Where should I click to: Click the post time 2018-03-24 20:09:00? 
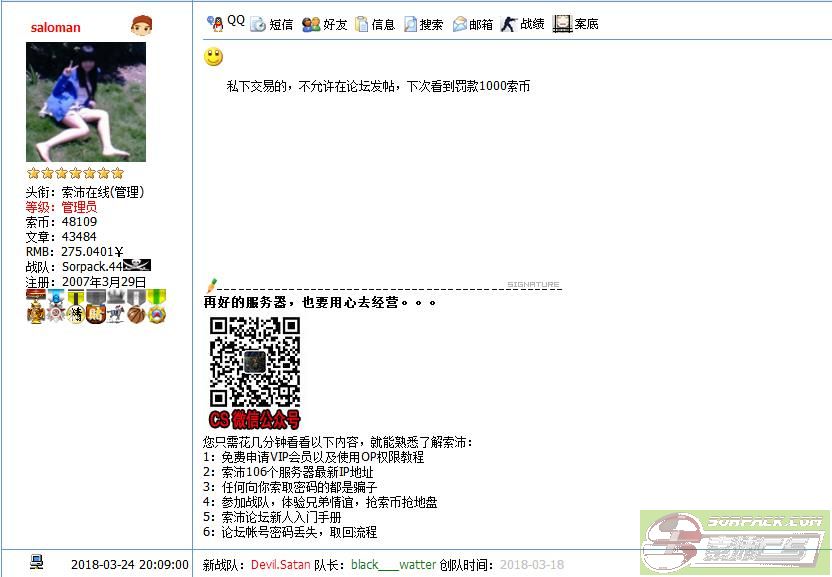(x=130, y=565)
